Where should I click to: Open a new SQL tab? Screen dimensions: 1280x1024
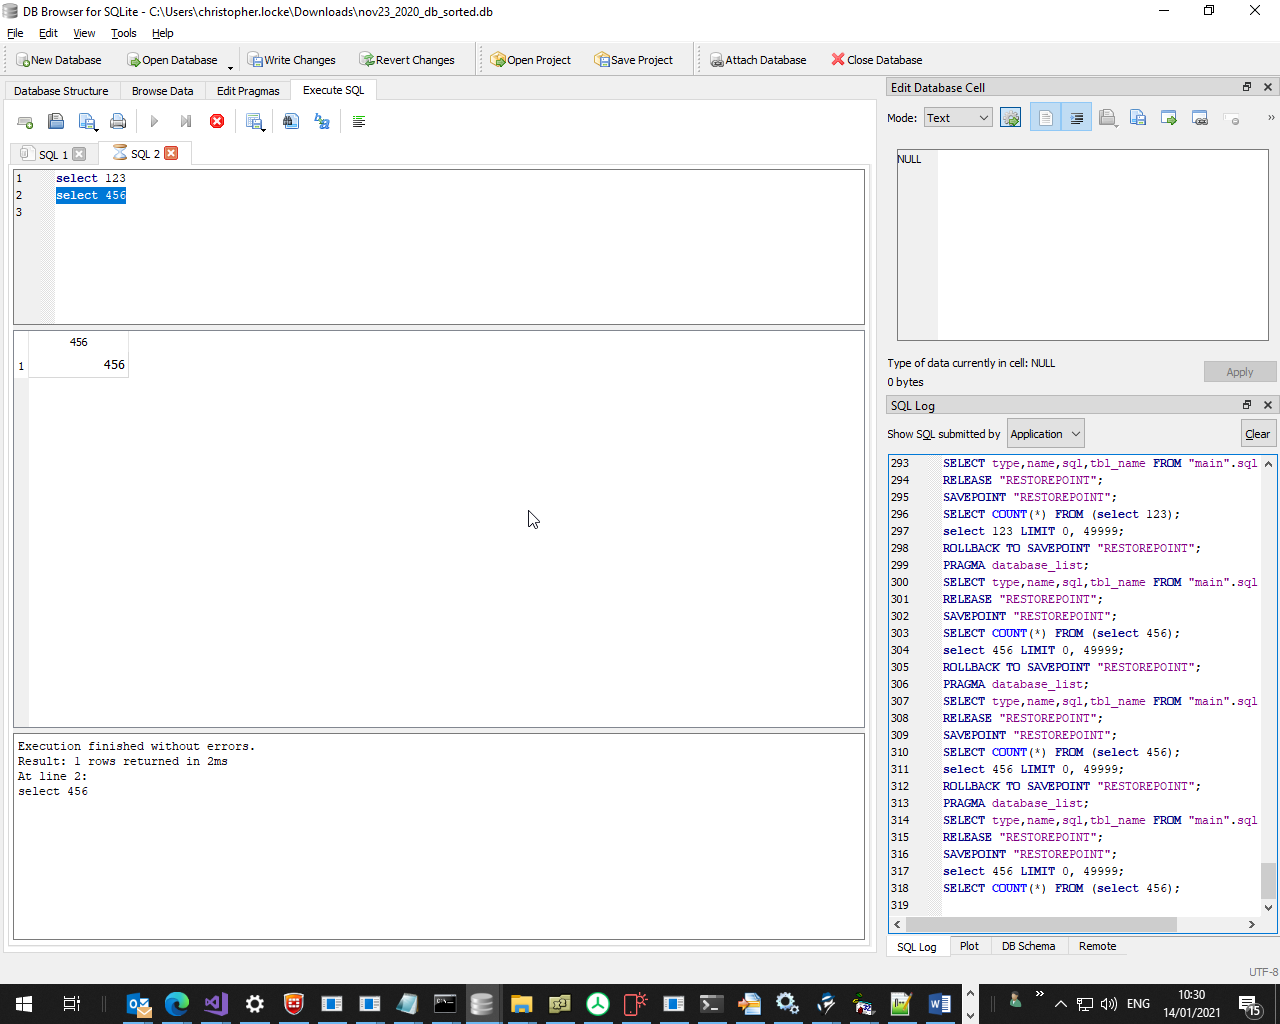click(25, 121)
